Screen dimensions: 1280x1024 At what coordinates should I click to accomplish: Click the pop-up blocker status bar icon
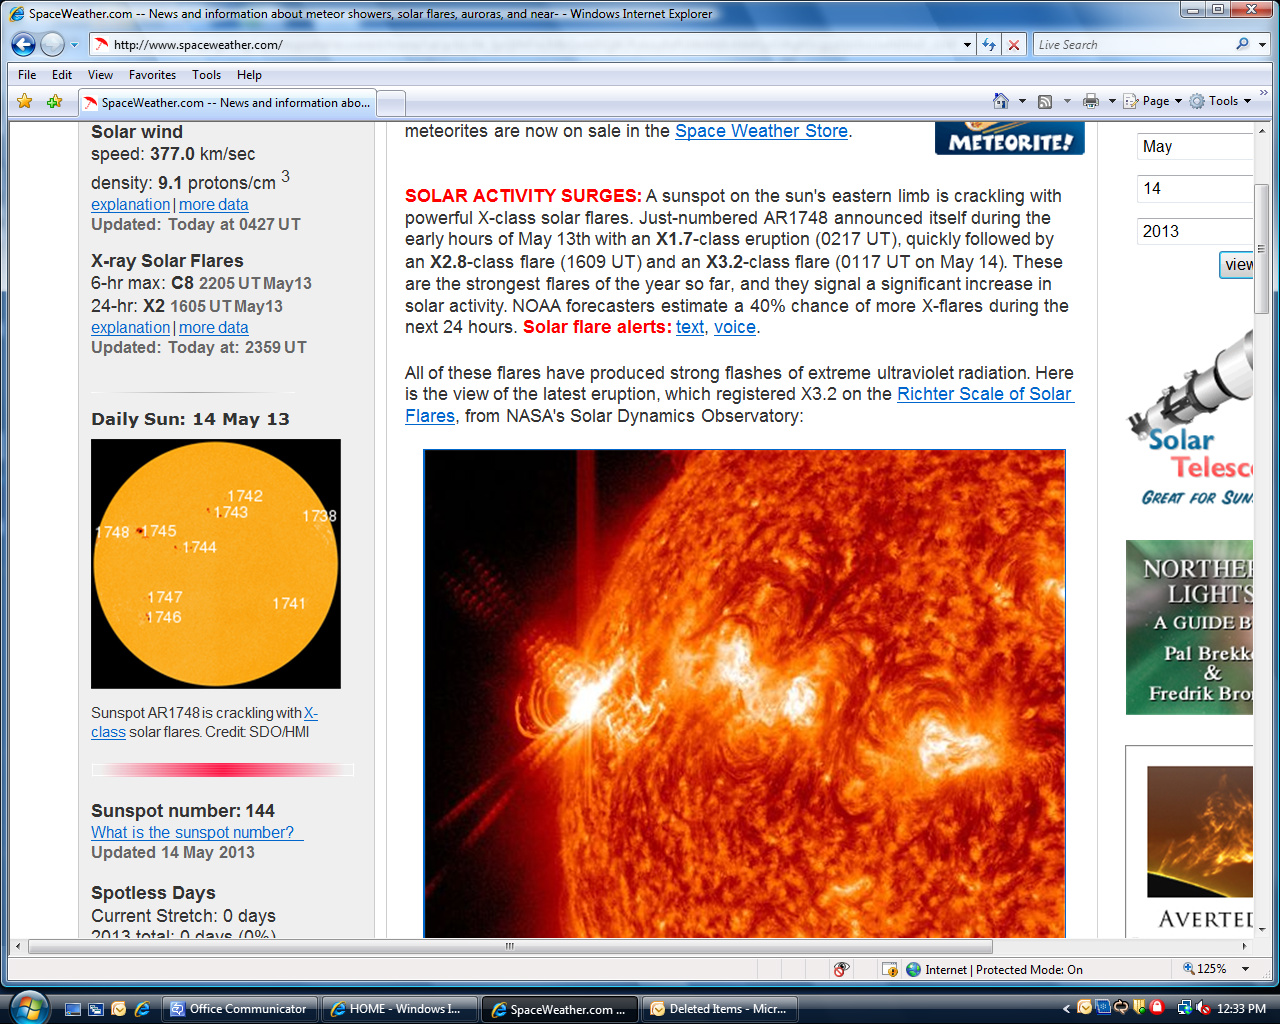point(889,969)
